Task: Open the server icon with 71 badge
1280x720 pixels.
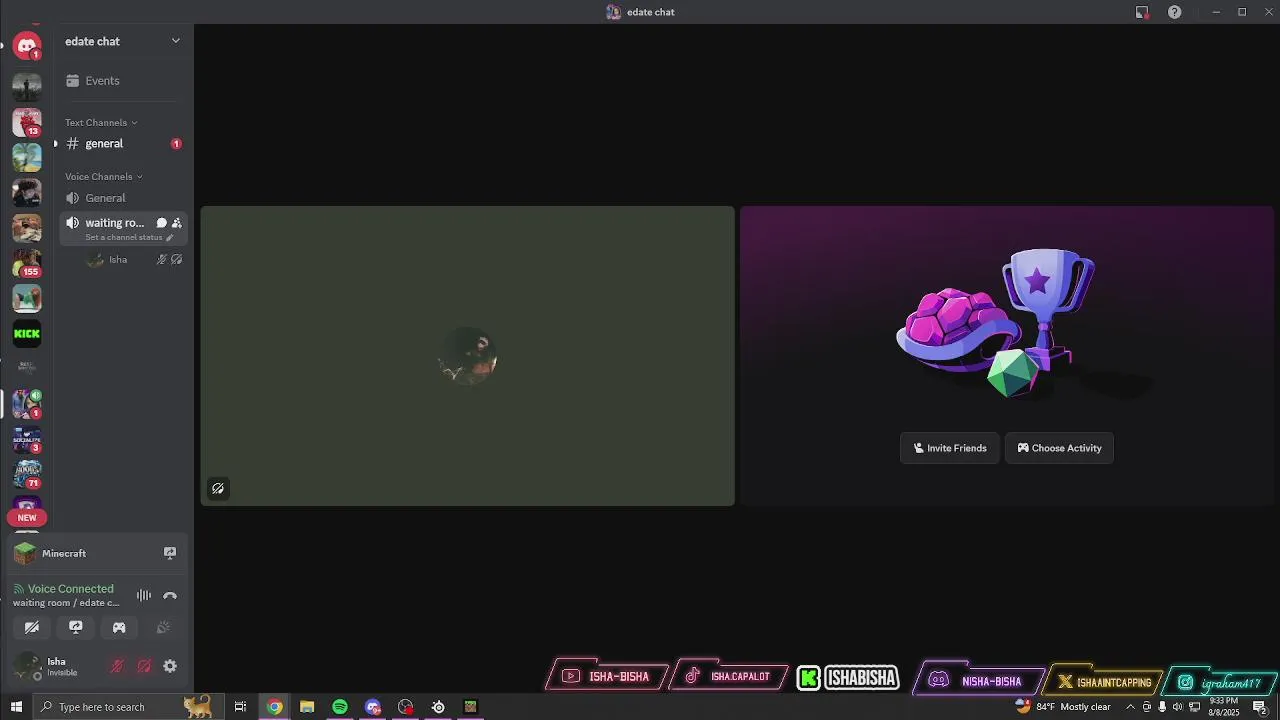Action: [x=27, y=473]
